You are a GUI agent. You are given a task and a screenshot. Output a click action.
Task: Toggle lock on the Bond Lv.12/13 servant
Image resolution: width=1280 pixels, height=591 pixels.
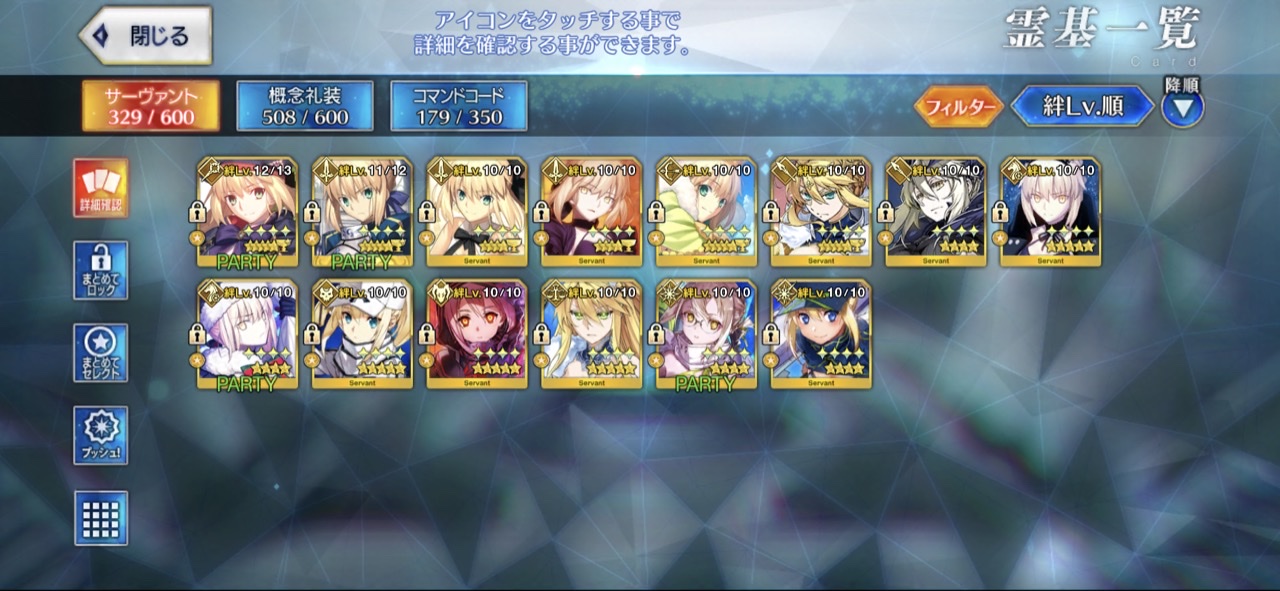pyautogui.click(x=196, y=213)
